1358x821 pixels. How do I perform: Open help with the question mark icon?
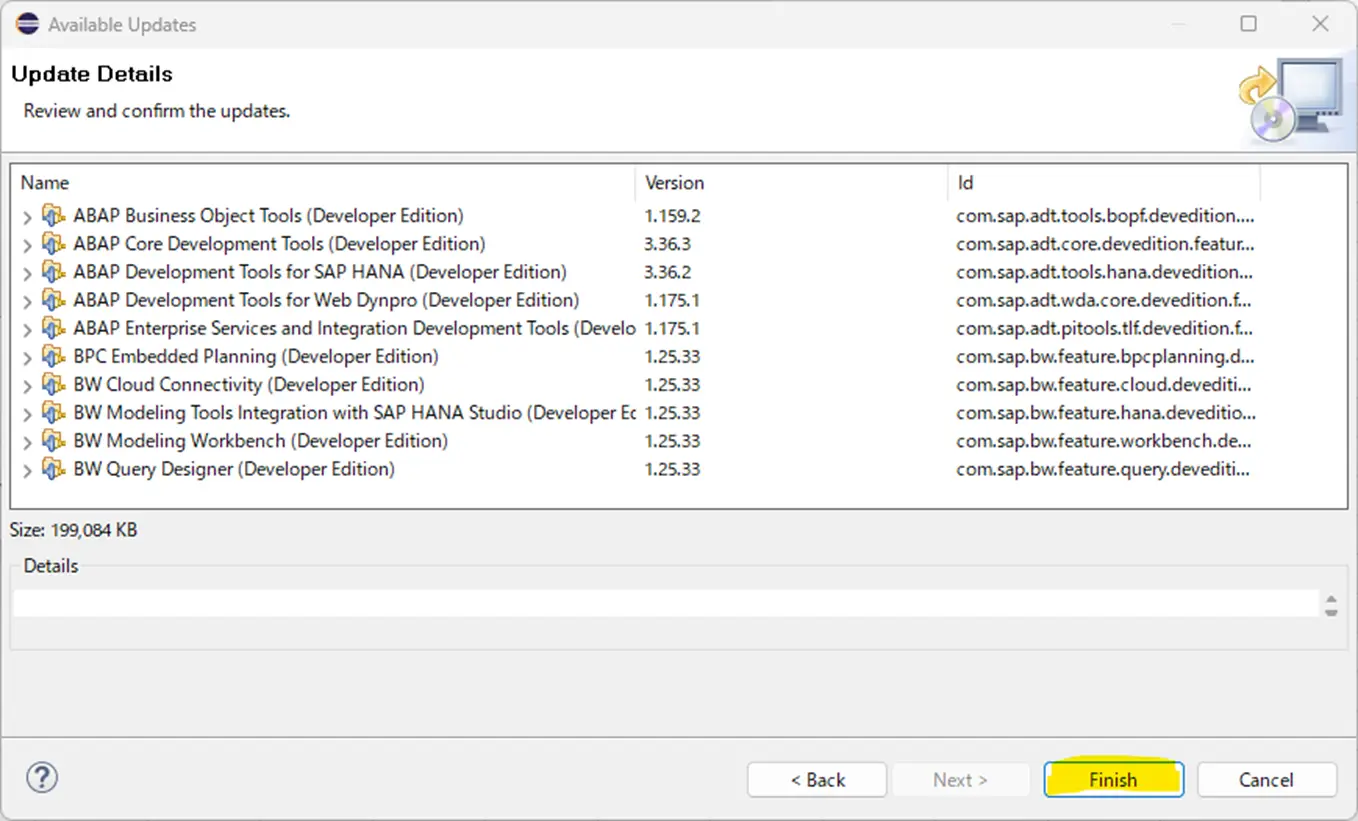click(42, 777)
